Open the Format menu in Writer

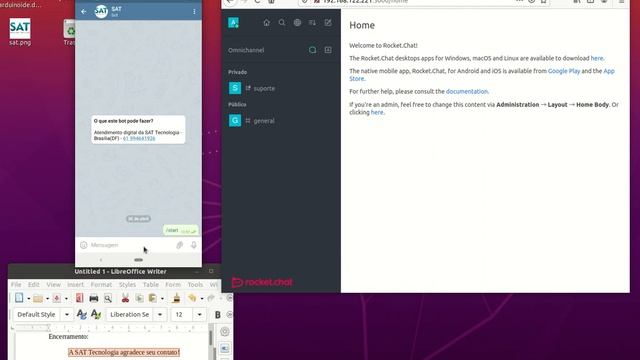pyautogui.click(x=101, y=284)
